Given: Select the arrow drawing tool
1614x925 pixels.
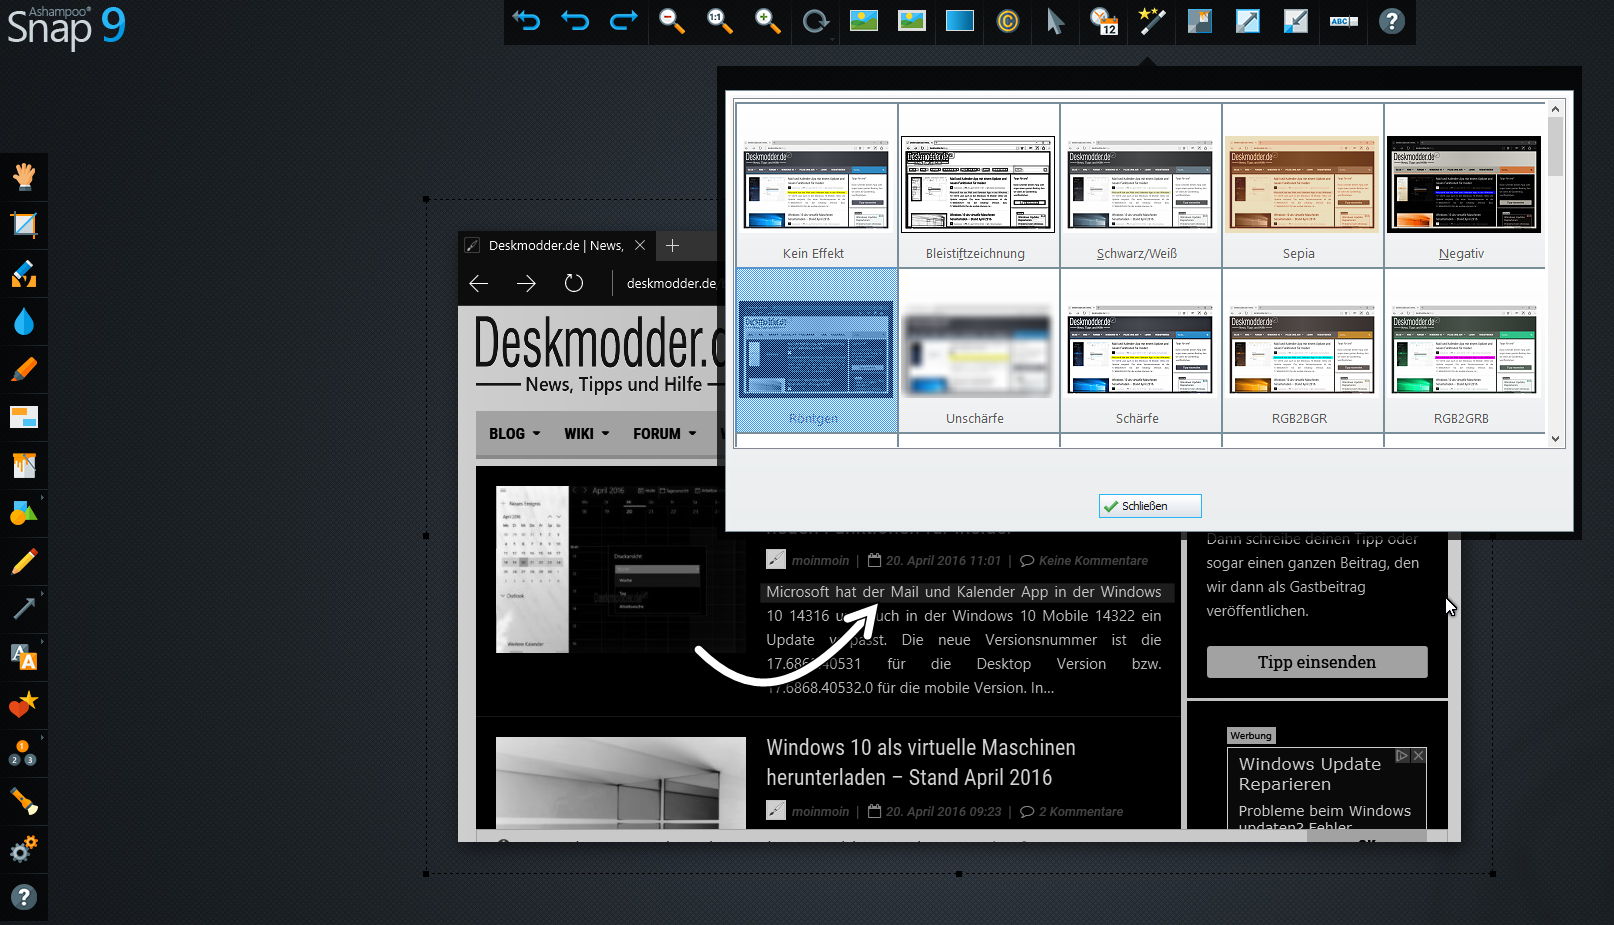Looking at the screenshot, I should (x=24, y=608).
